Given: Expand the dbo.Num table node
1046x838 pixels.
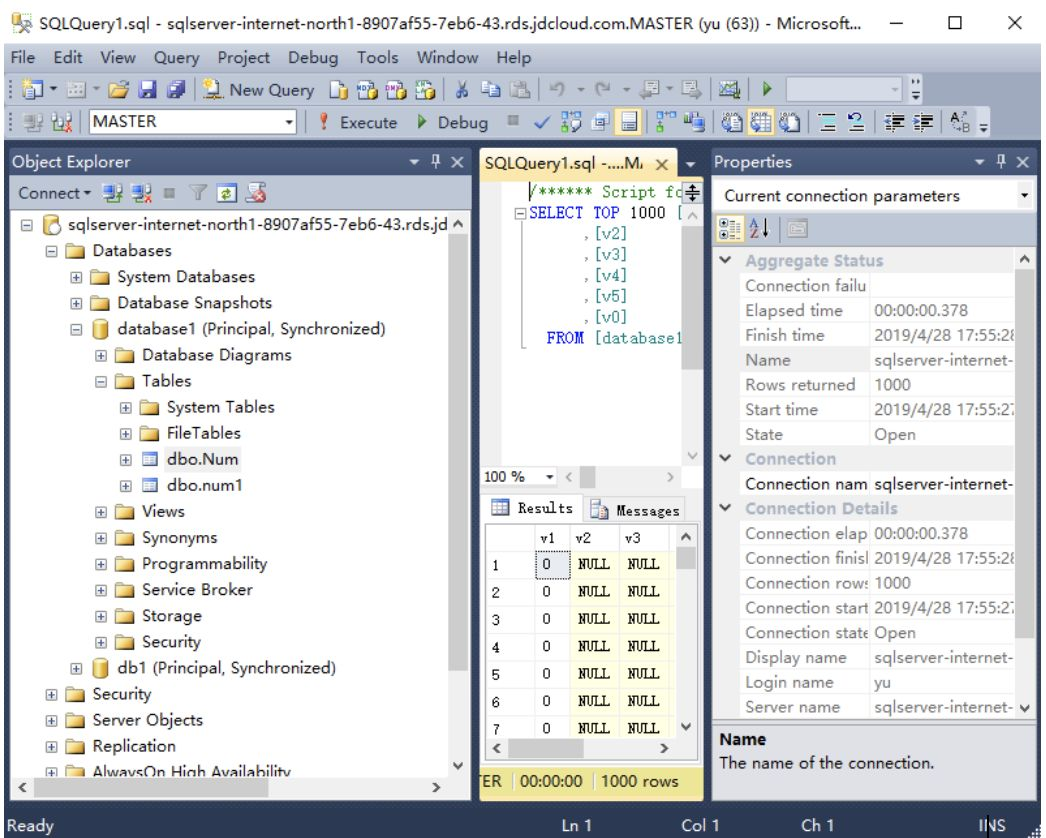Looking at the screenshot, I should pos(125,460).
